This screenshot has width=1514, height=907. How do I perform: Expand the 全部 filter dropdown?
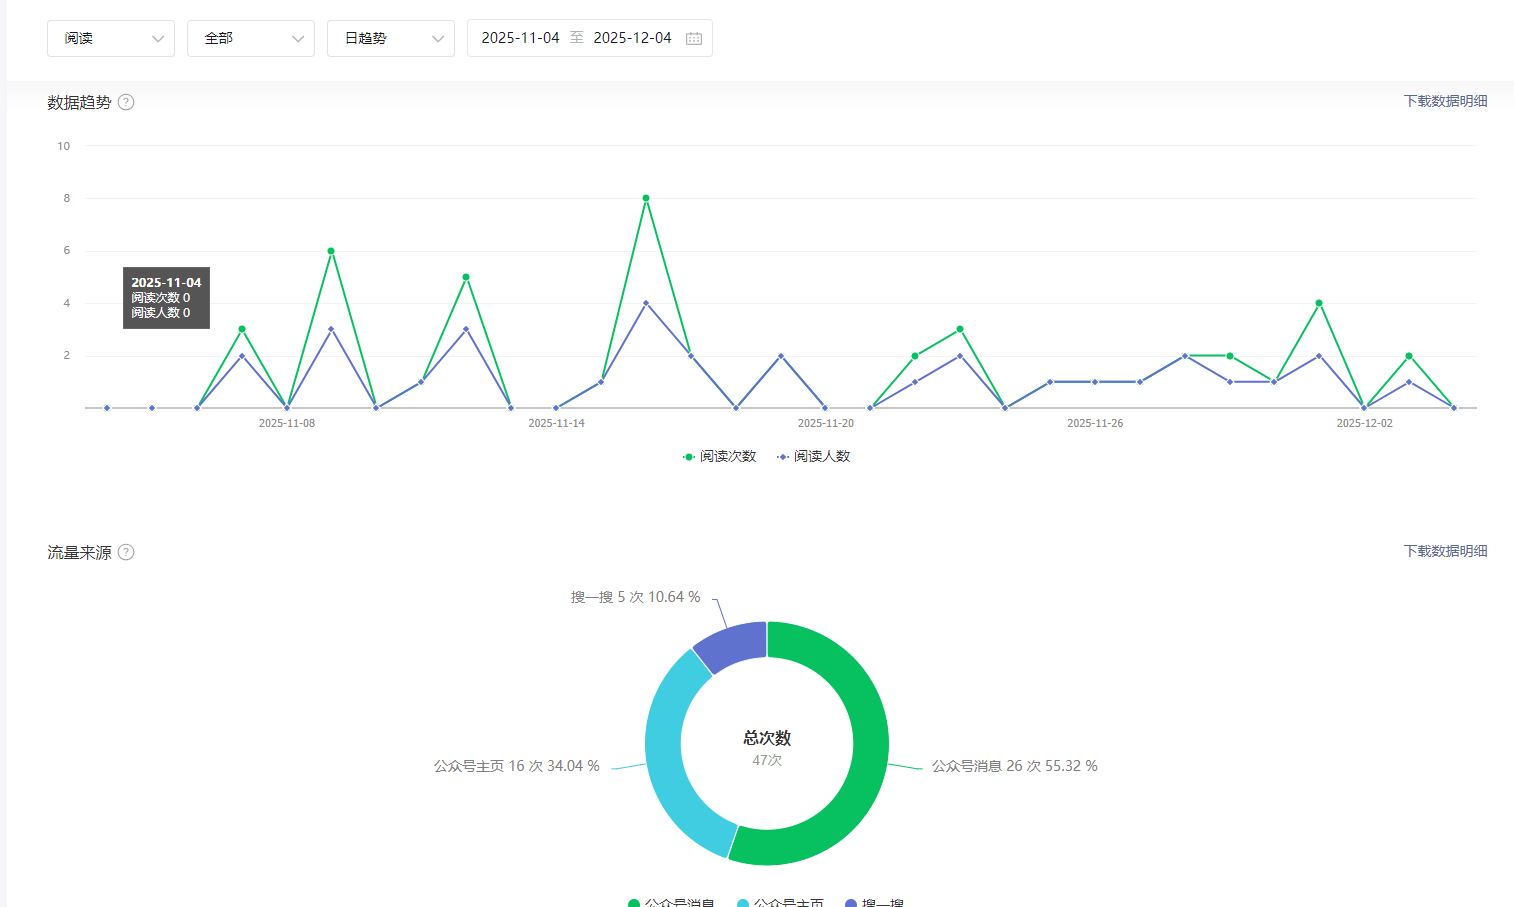tap(251, 38)
